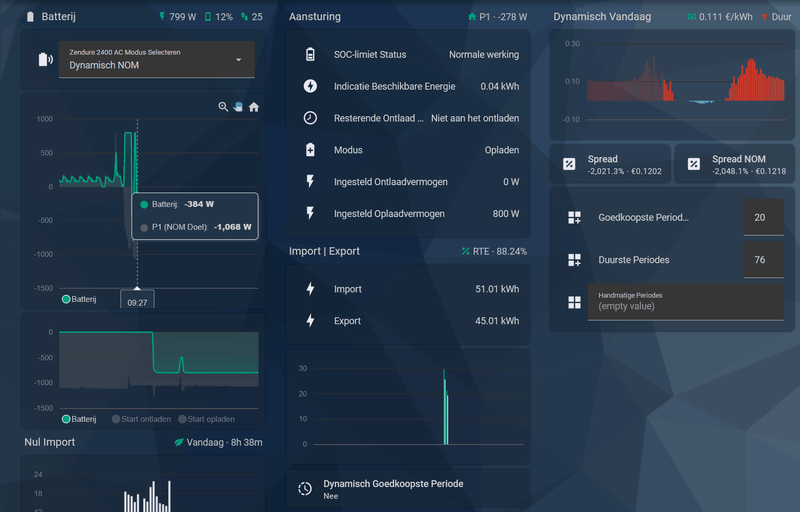Image resolution: width=800 pixels, height=512 pixels.
Task: Click the Aansturing section title
Action: 315,17
